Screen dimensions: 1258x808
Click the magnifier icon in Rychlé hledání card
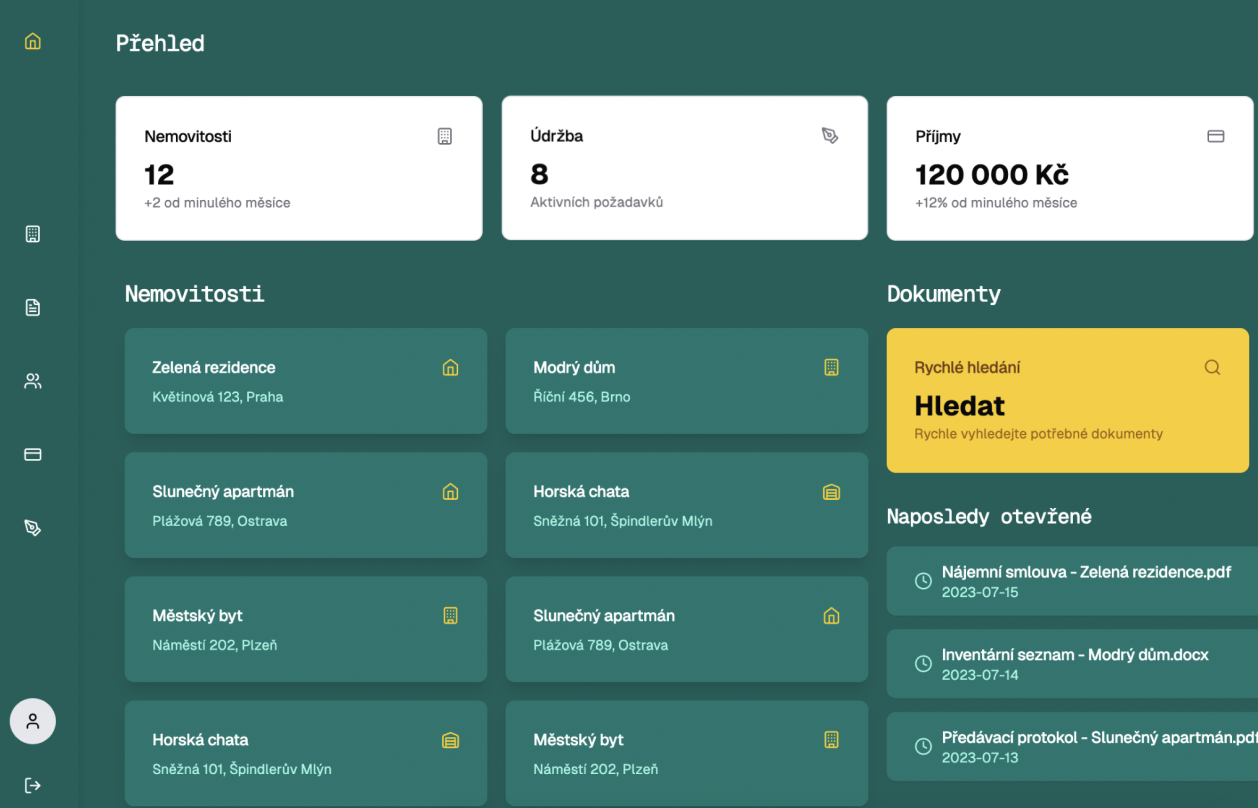tap(1212, 367)
